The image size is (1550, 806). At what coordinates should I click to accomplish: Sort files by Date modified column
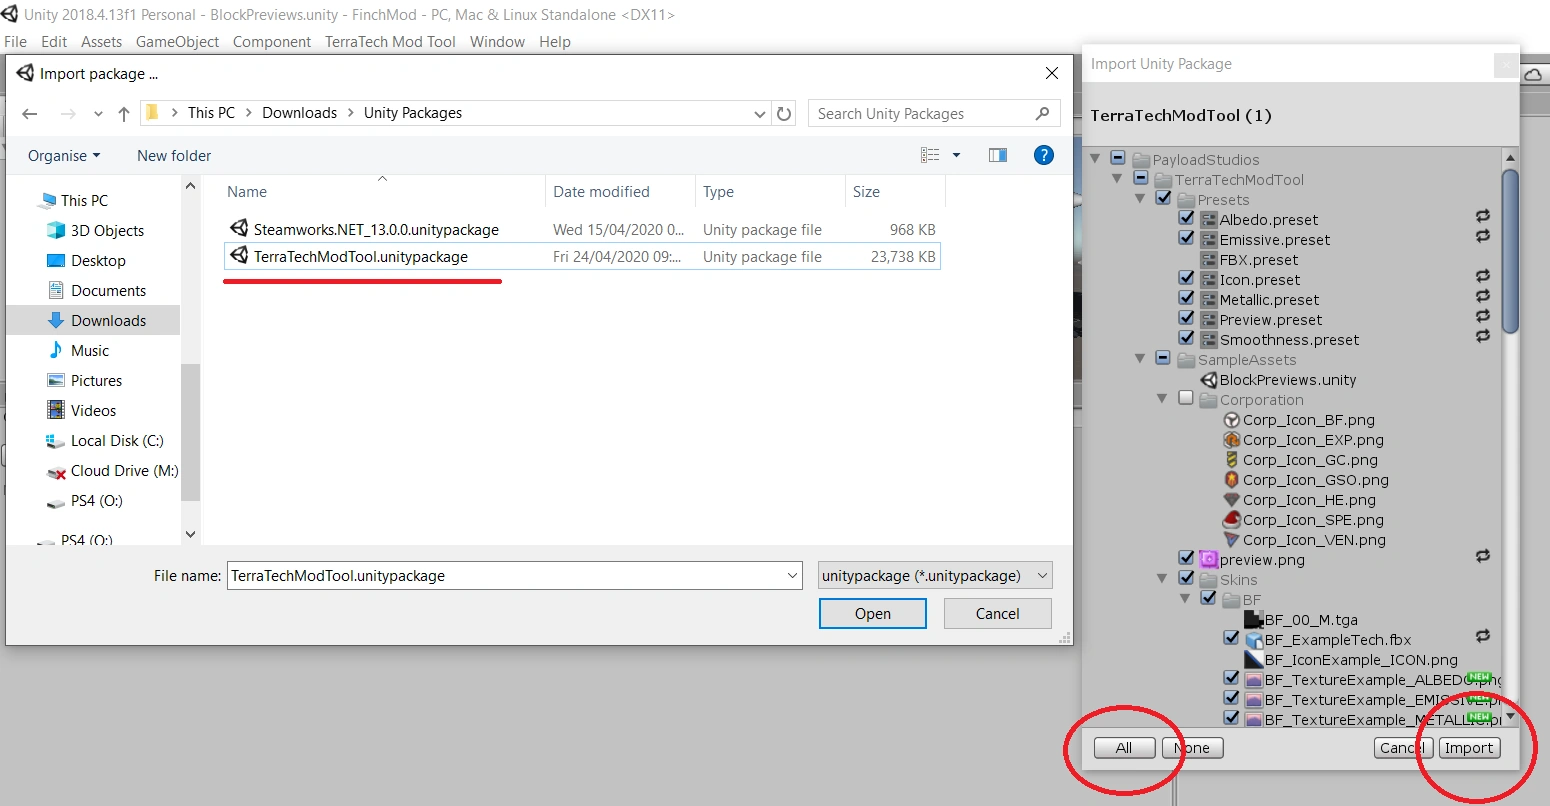[x=601, y=192]
